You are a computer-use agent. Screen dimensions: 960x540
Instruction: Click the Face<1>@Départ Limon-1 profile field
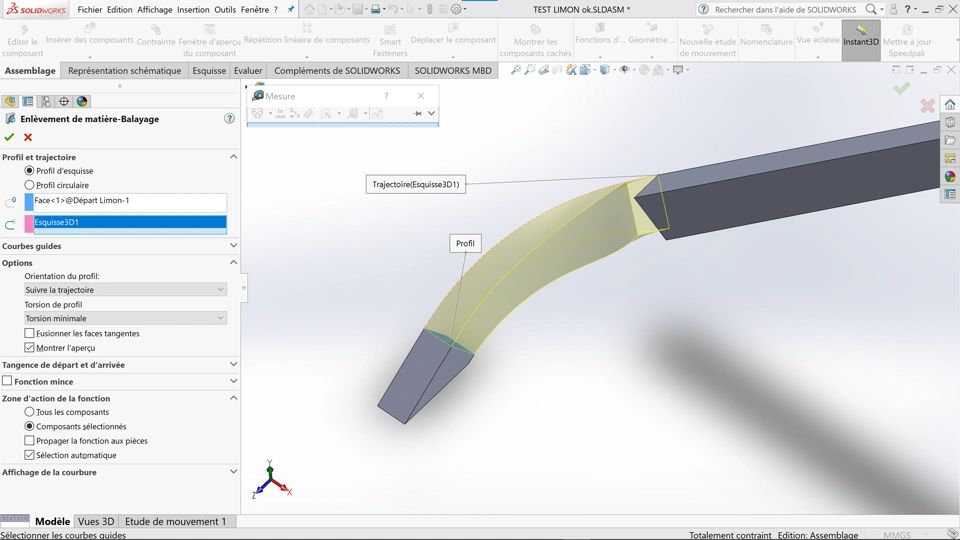point(130,201)
